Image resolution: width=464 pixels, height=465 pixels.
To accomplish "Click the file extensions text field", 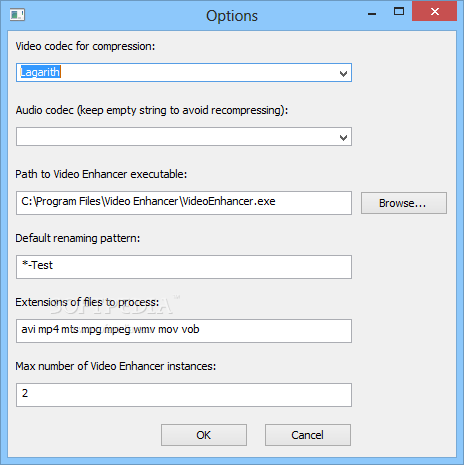I will (184, 331).
